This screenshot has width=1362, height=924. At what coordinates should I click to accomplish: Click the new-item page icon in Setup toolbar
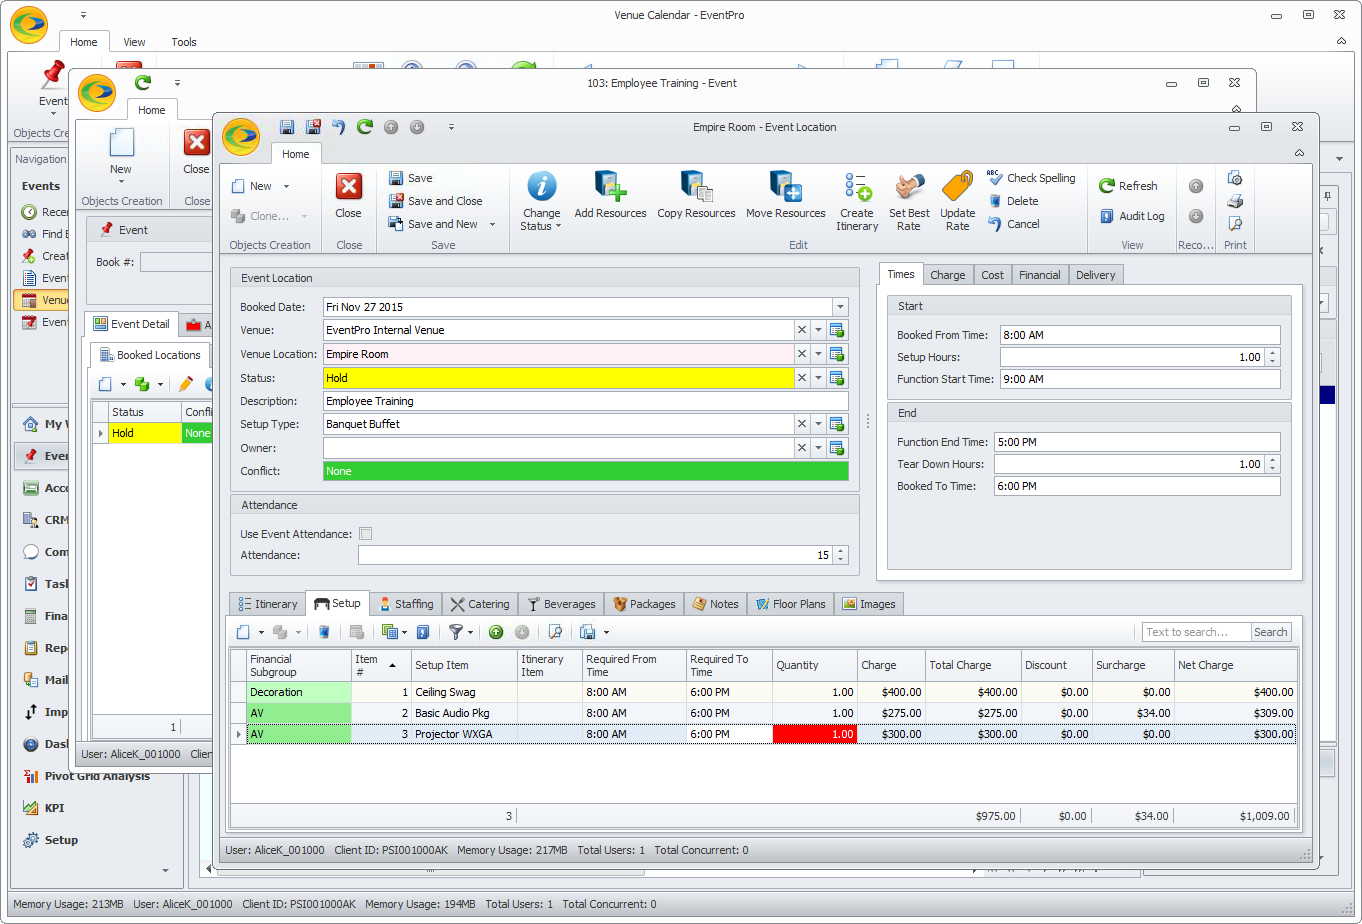click(x=243, y=632)
